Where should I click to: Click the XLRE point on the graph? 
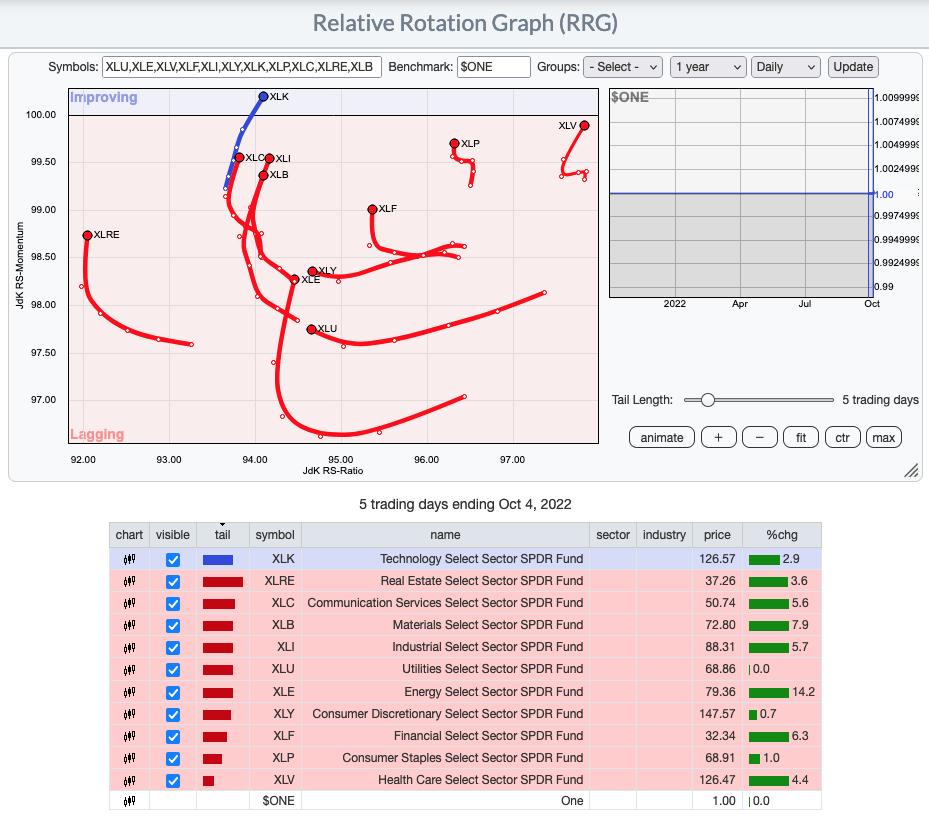click(88, 235)
